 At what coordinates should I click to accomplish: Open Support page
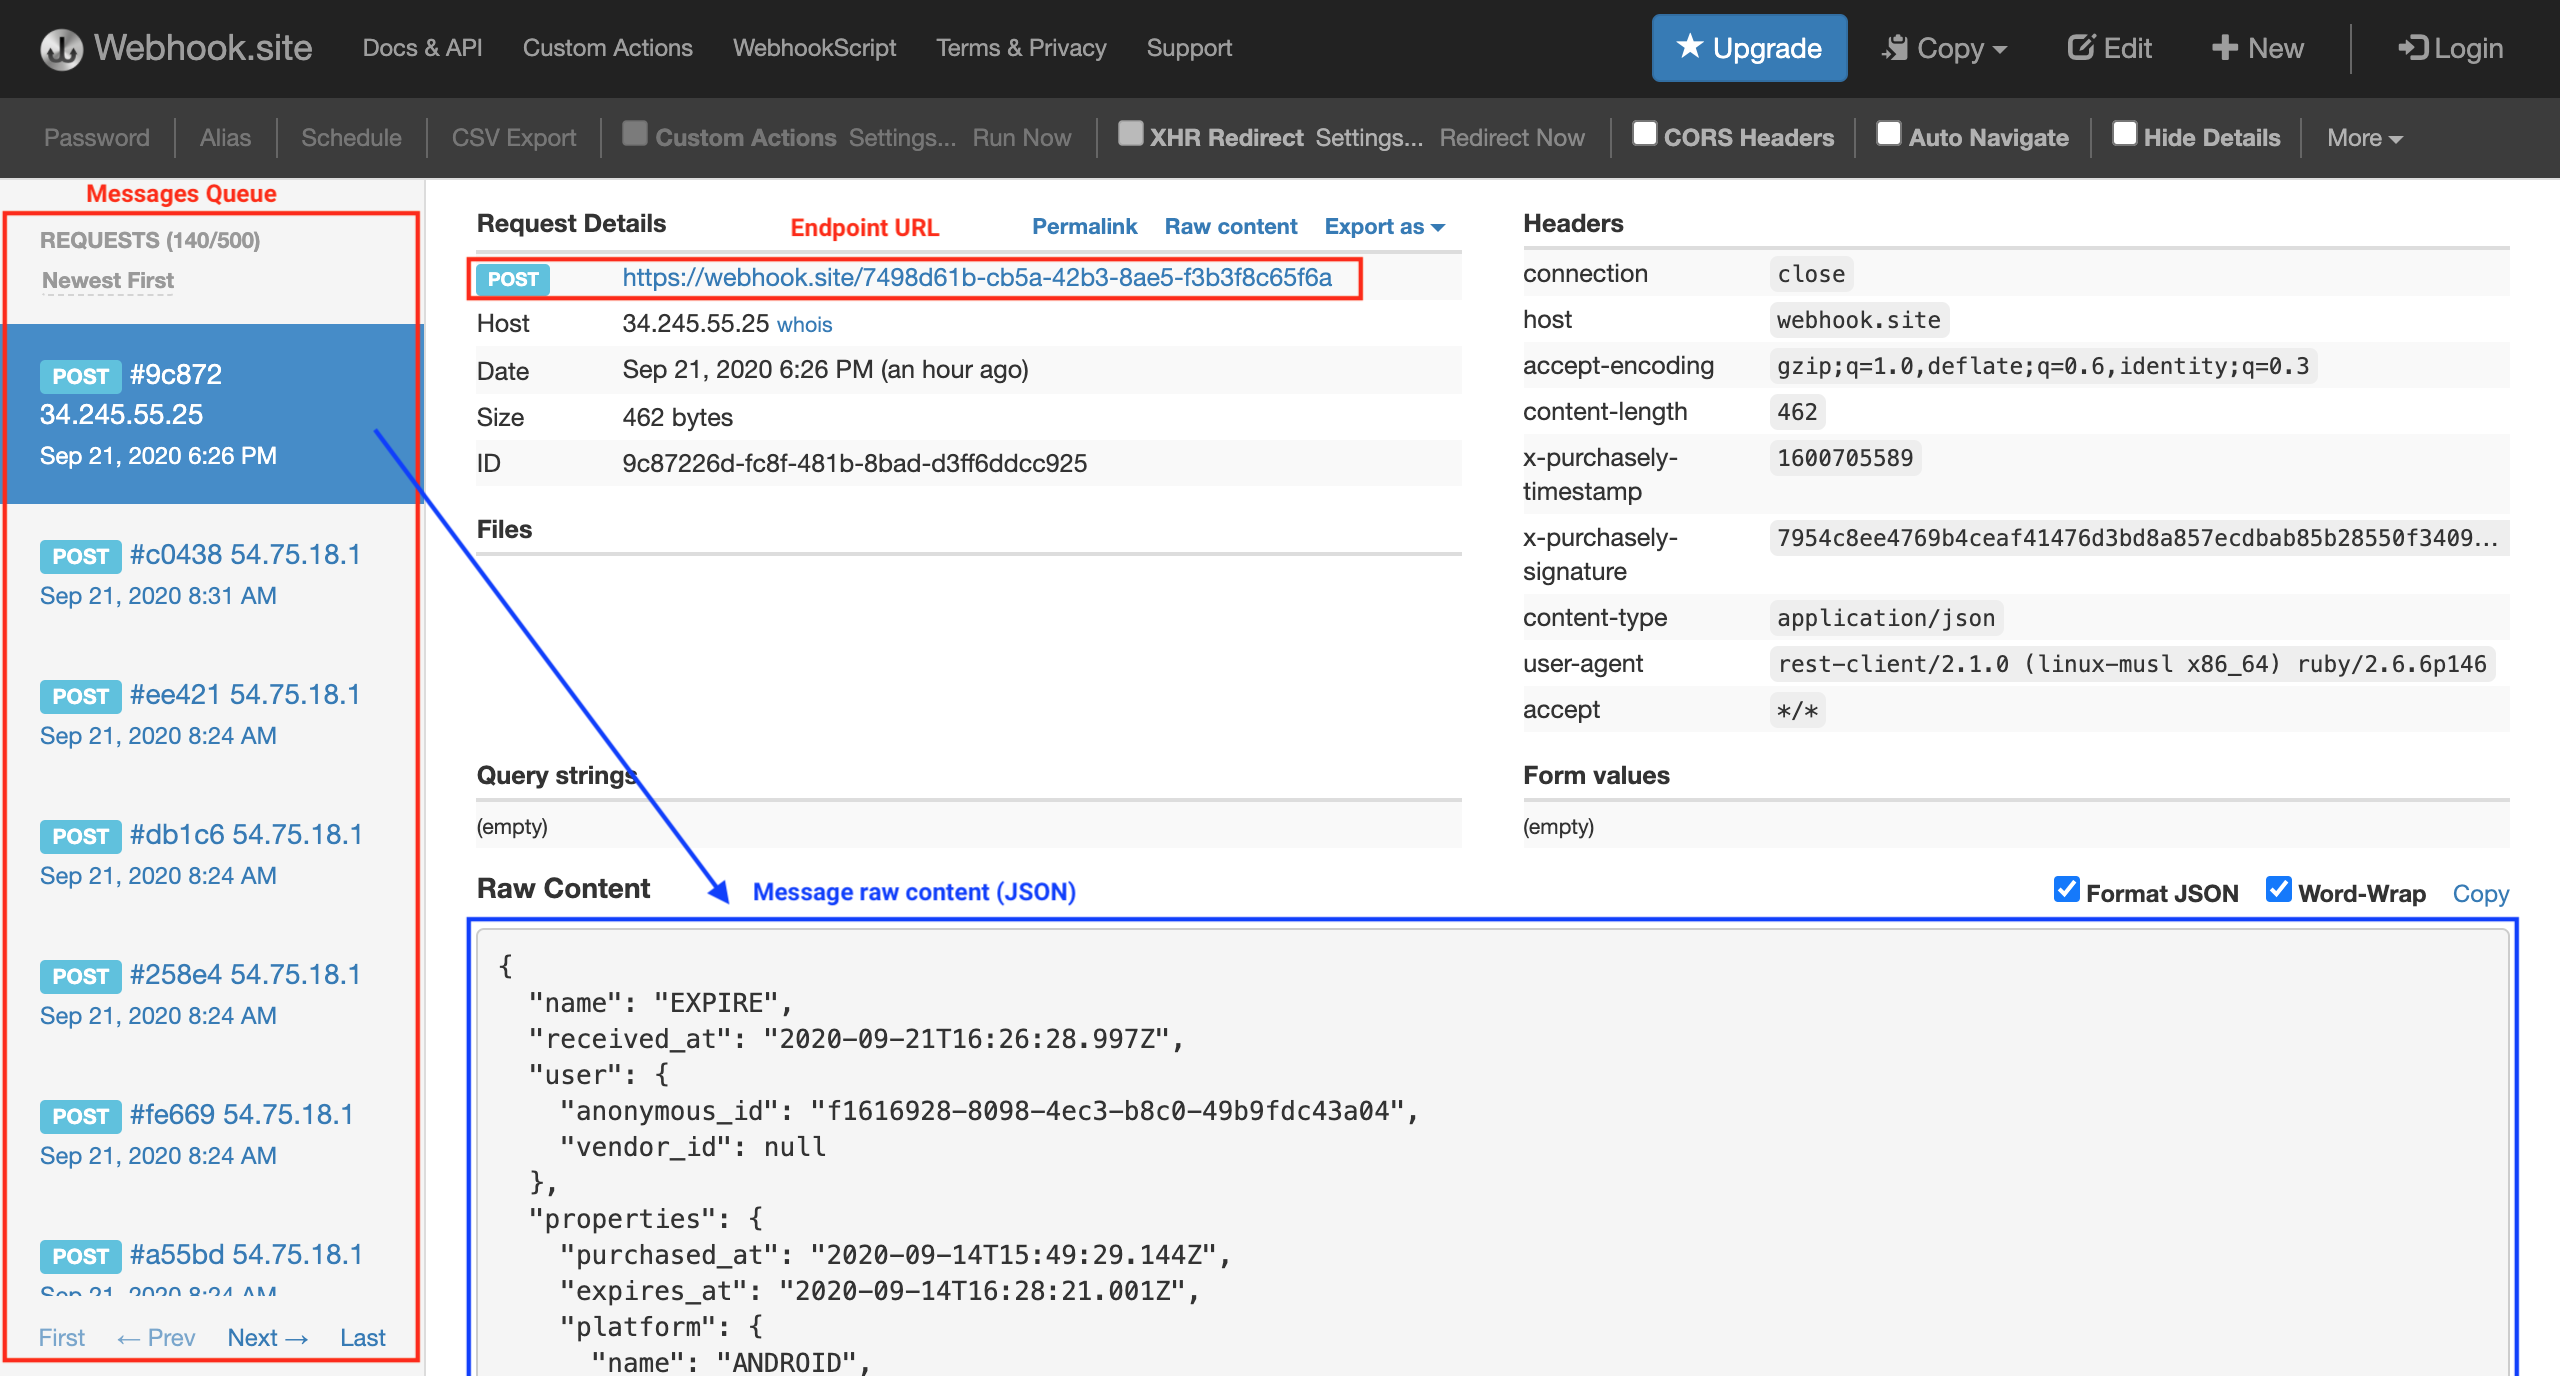pos(1189,48)
